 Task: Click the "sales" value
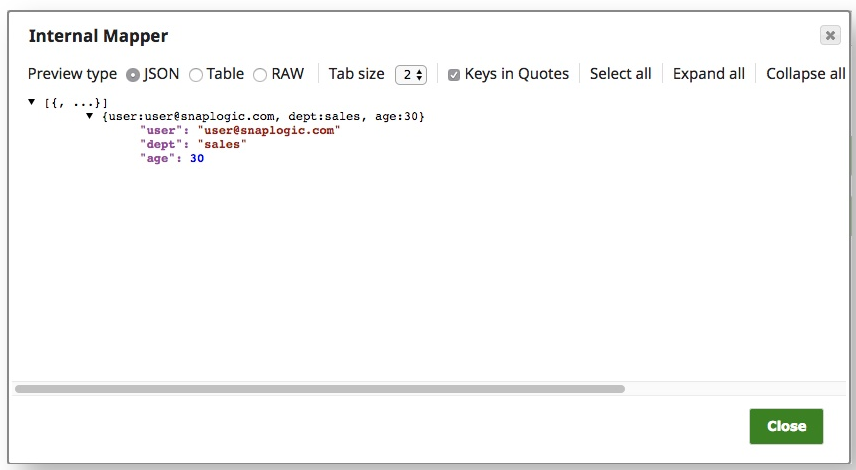pyautogui.click(x=222, y=145)
